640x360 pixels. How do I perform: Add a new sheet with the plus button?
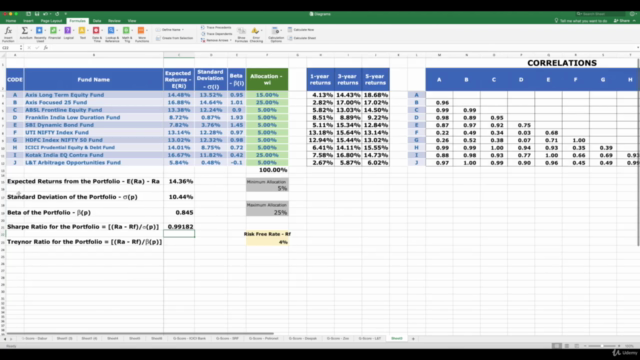pos(413,339)
